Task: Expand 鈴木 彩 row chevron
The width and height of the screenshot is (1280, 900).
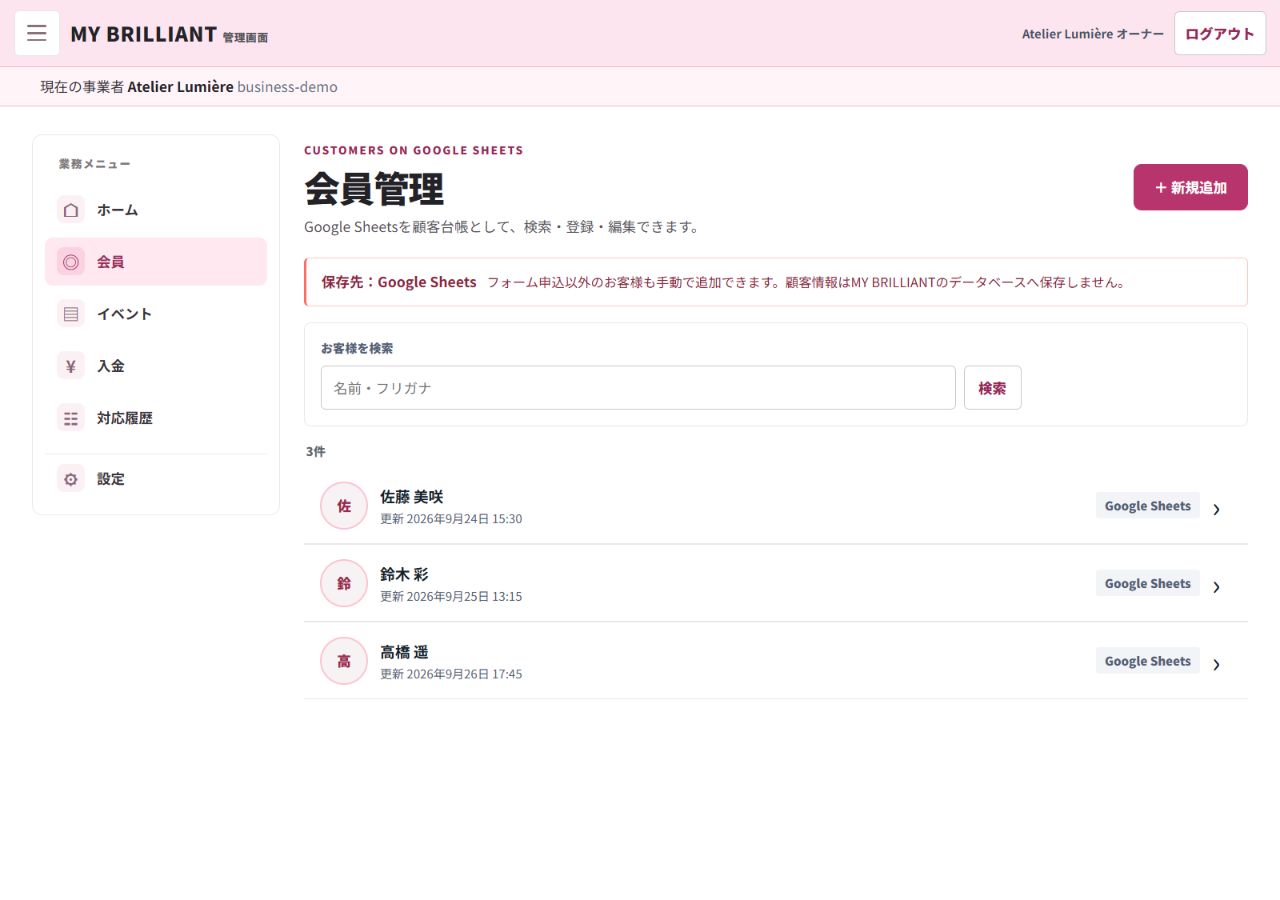Action: click(1216, 587)
